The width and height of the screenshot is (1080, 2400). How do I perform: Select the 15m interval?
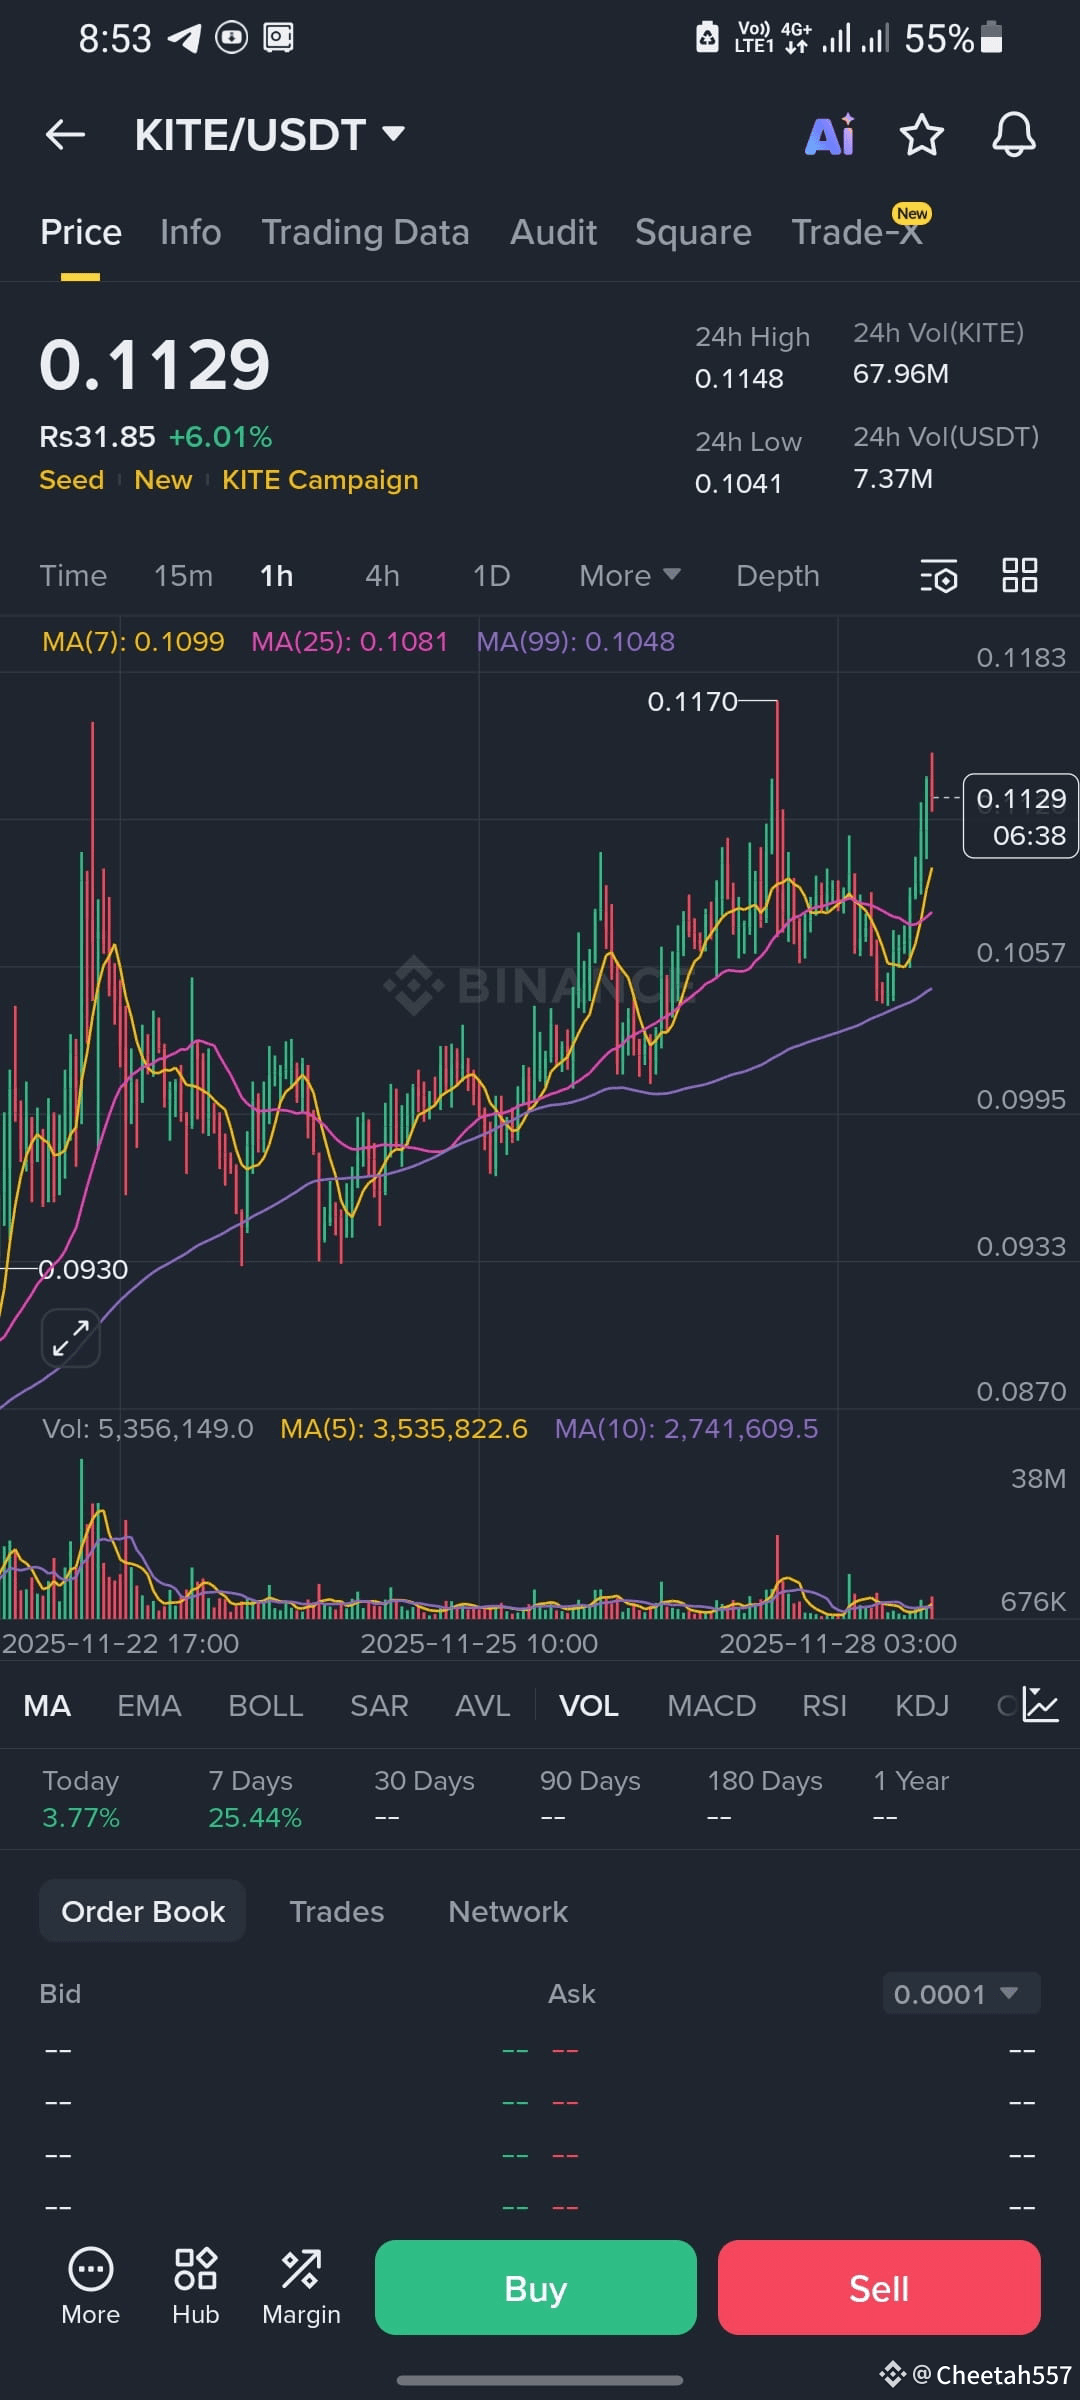(183, 576)
